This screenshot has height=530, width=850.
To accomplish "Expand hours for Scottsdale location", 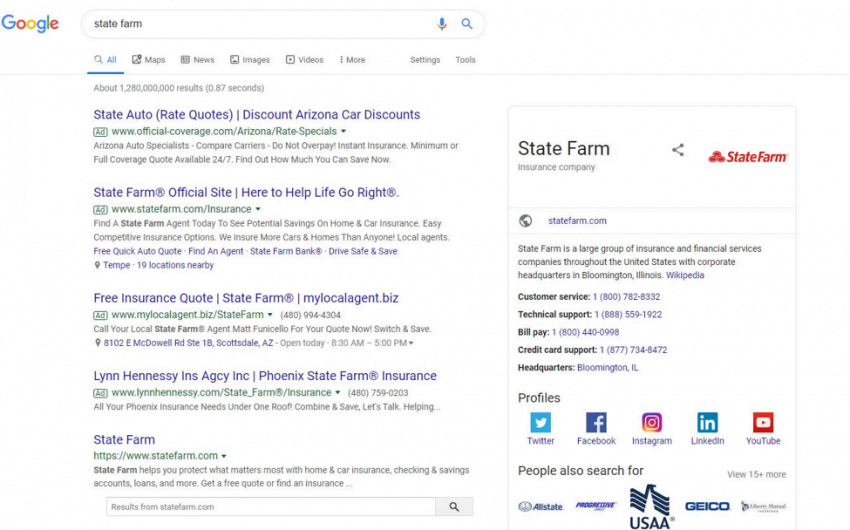I will coord(411,344).
